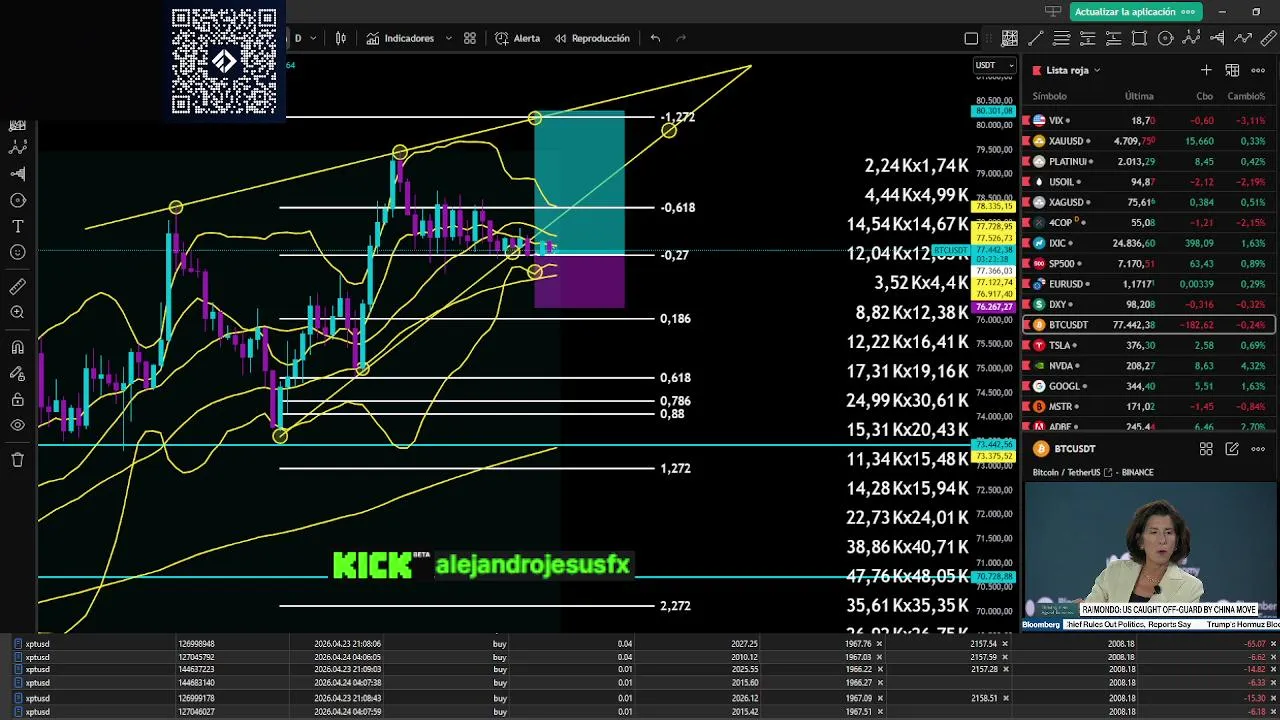Open the watchlist advanced view table icon
The image size is (1280, 720).
(1232, 70)
